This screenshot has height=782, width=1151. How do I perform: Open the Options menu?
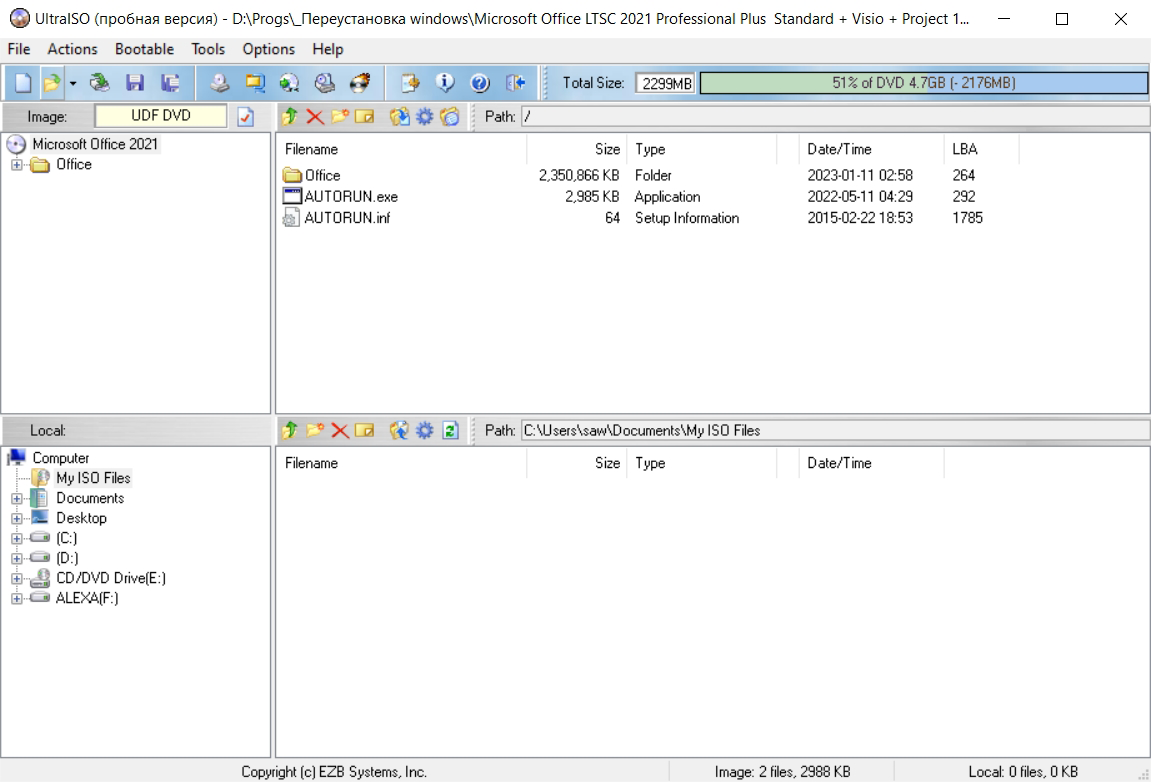[x=269, y=49]
